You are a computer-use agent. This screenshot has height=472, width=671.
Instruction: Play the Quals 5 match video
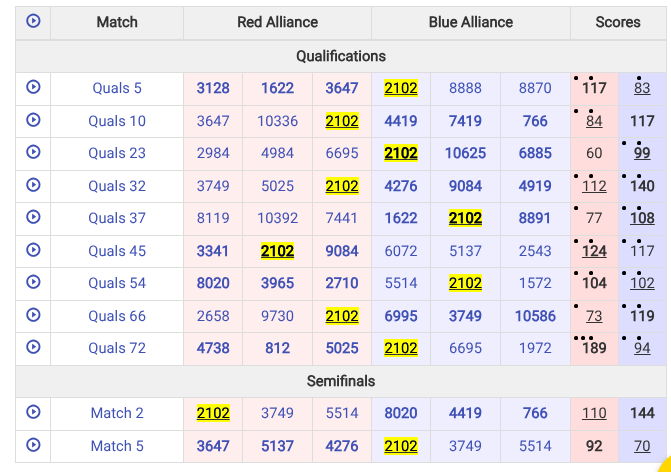pos(33,87)
